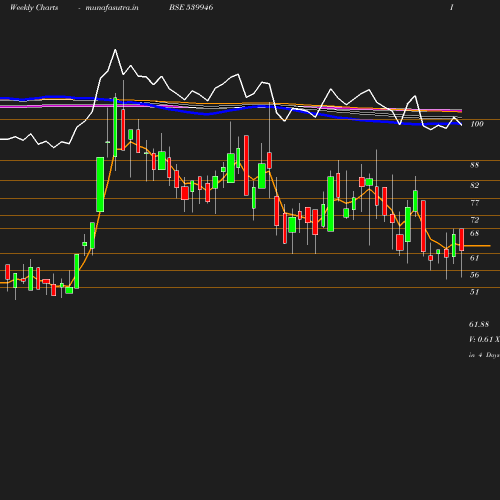The width and height of the screenshot is (500, 500).
Task: Click the 61.88 closing price value
Action: [x=479, y=324]
